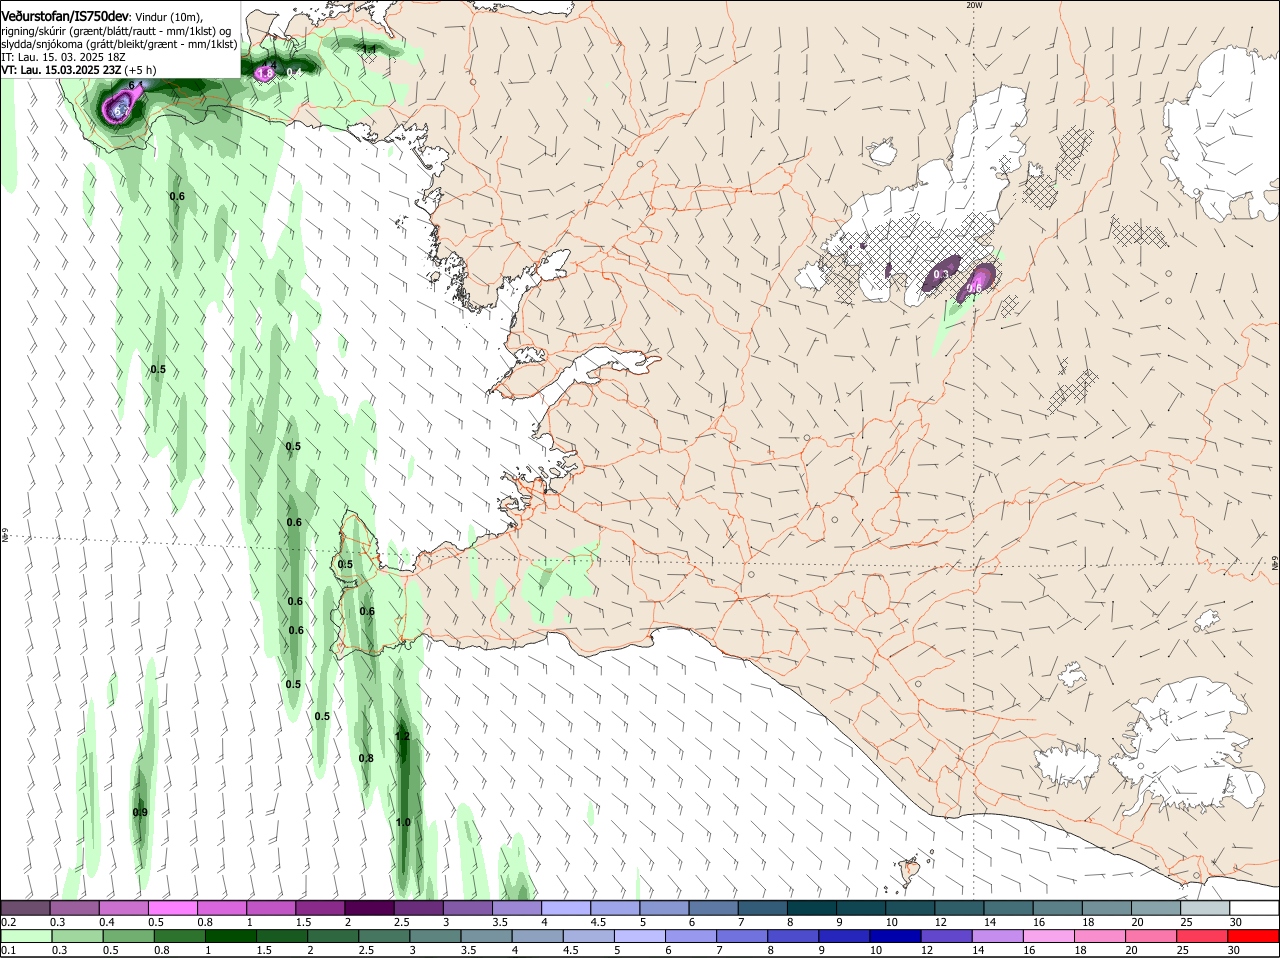This screenshot has height=958, width=1280.
Task: Click the 0.2 swatch in the purple snow scale
Action: (26, 907)
